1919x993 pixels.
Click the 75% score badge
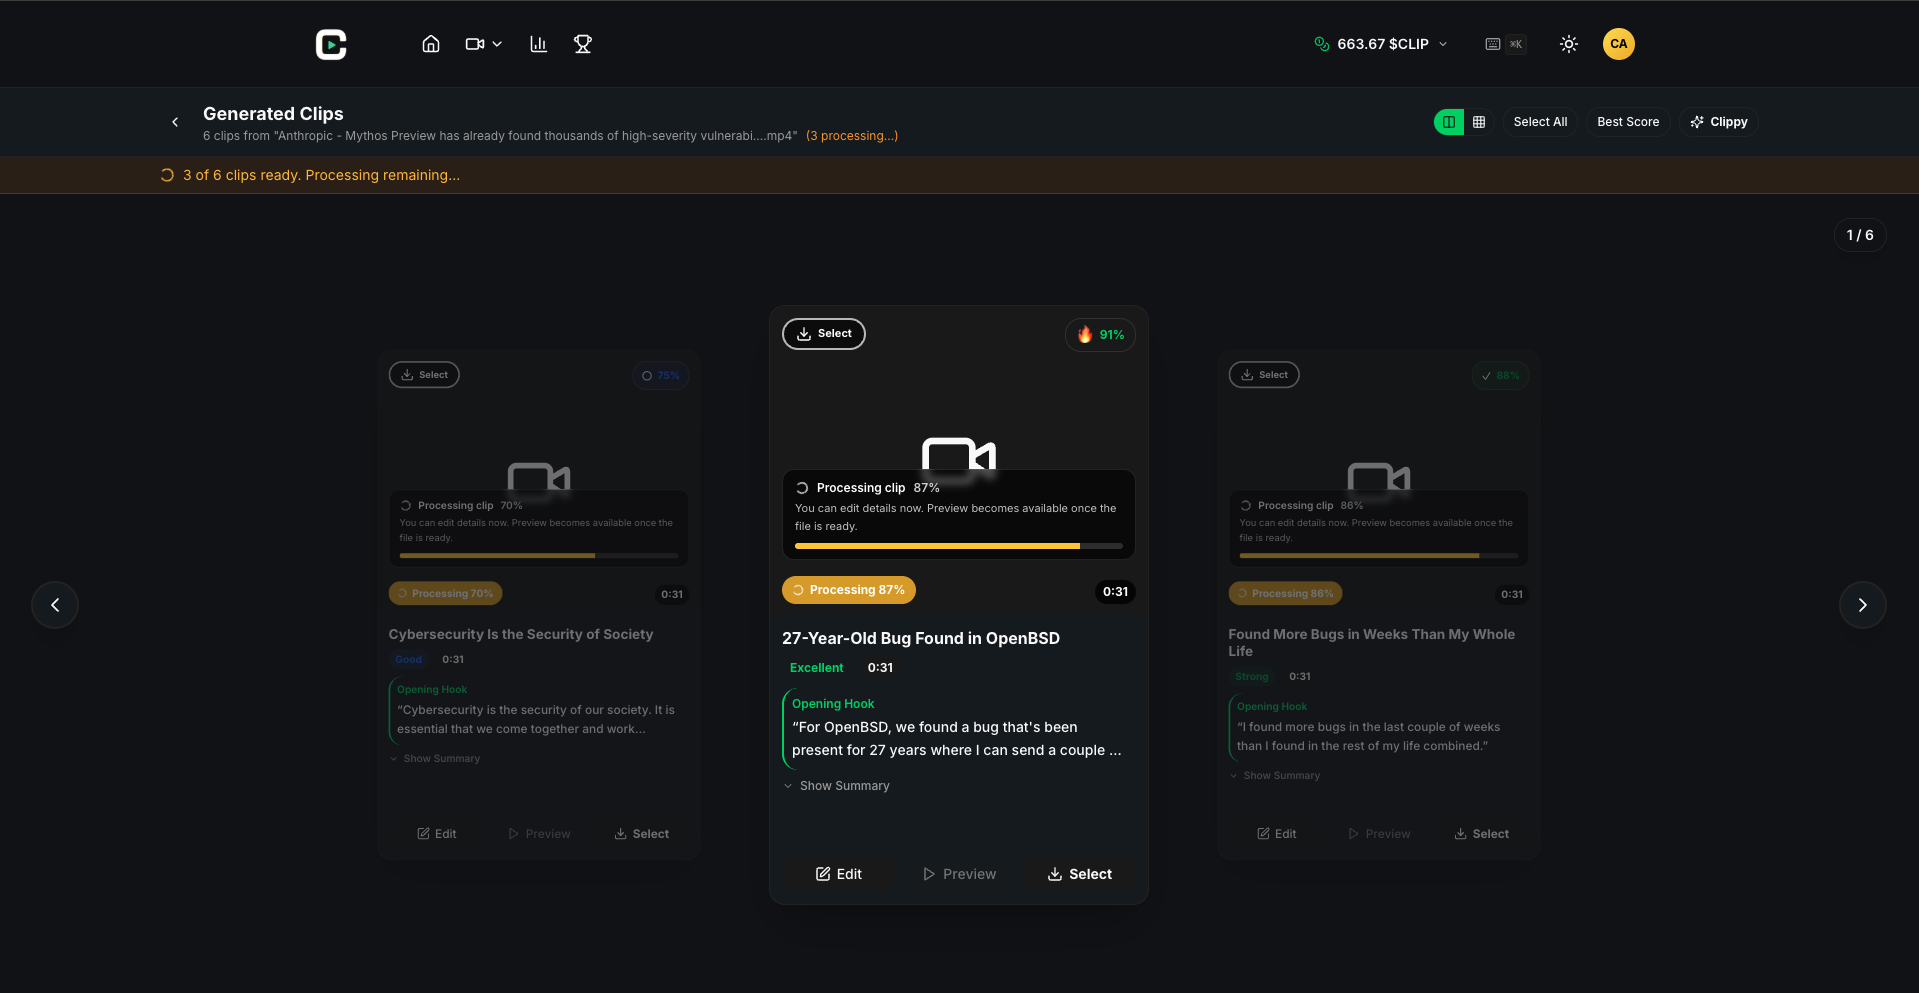pos(661,376)
